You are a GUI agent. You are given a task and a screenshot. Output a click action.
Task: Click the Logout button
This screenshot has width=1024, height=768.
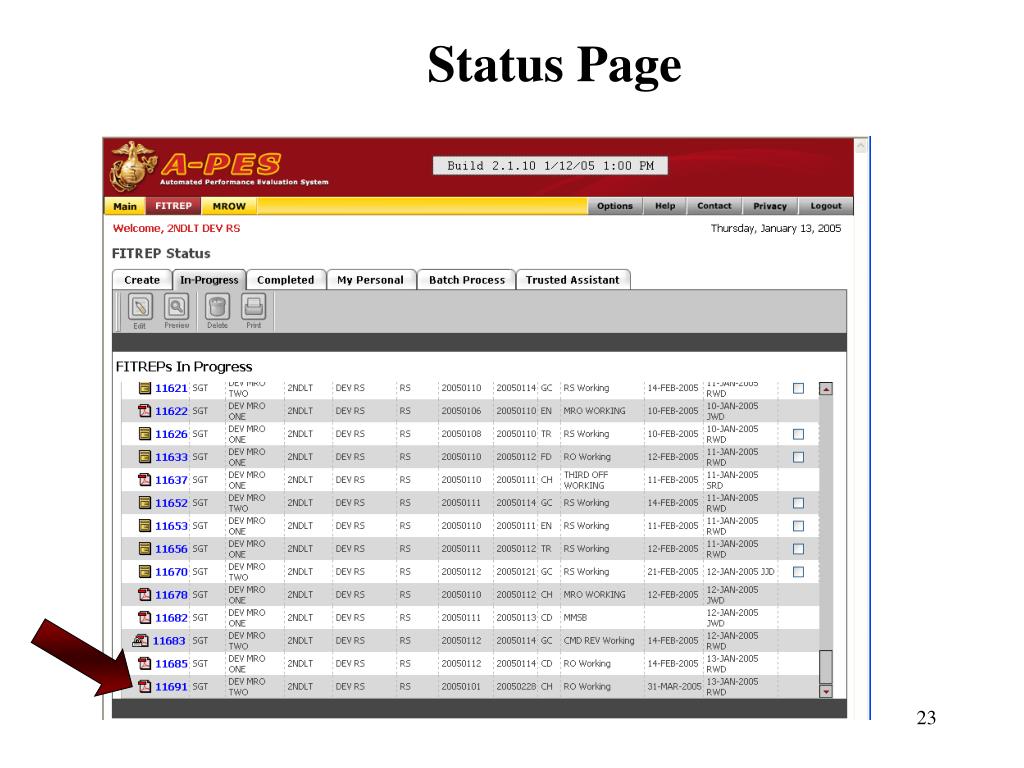[825, 206]
